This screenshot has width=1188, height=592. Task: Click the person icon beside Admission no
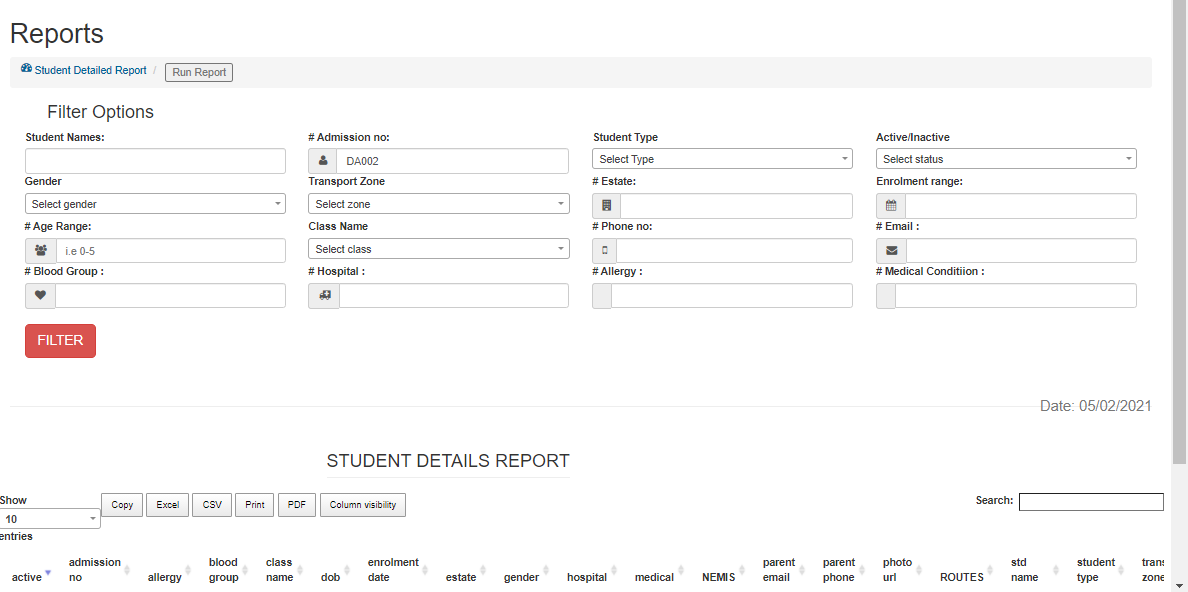[x=323, y=161]
